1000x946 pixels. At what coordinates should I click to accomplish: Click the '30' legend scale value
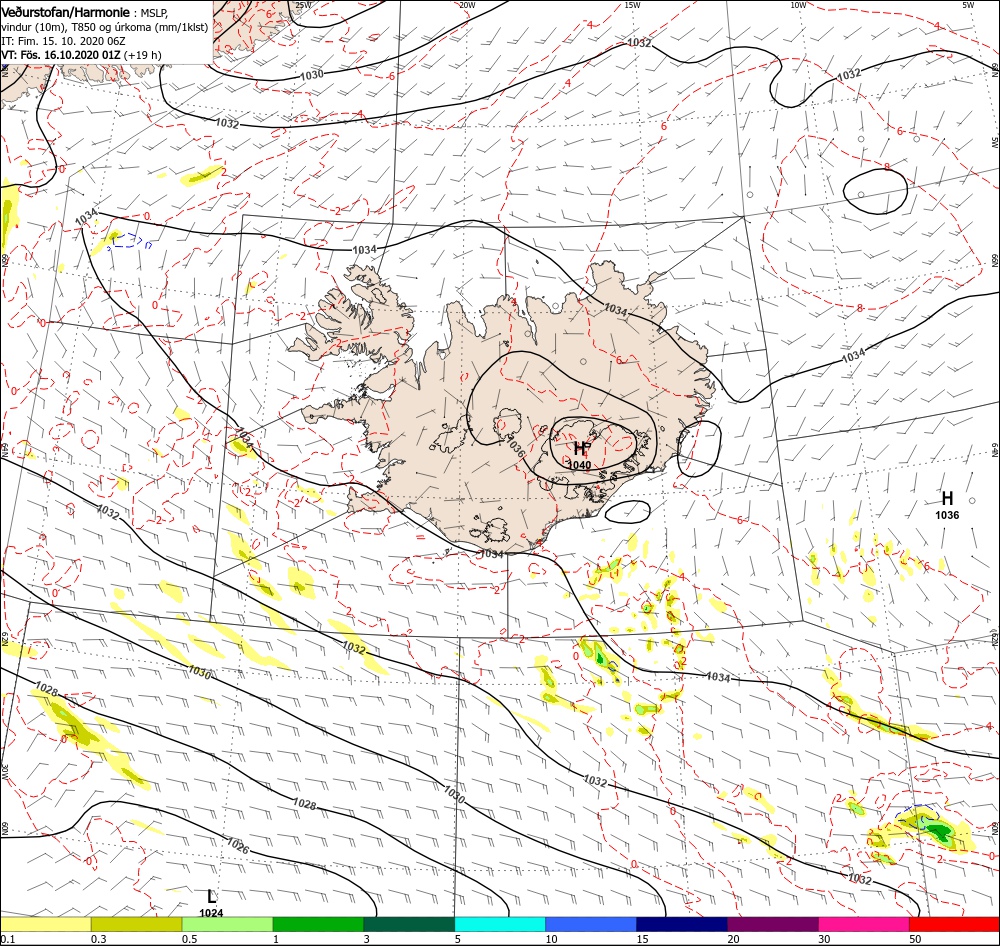(x=825, y=939)
